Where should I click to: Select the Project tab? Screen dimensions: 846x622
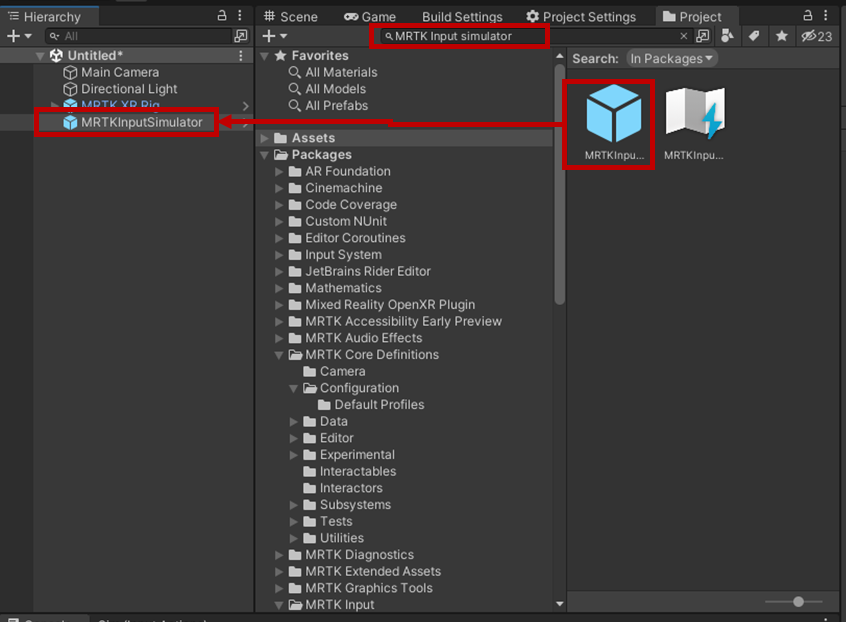click(692, 17)
